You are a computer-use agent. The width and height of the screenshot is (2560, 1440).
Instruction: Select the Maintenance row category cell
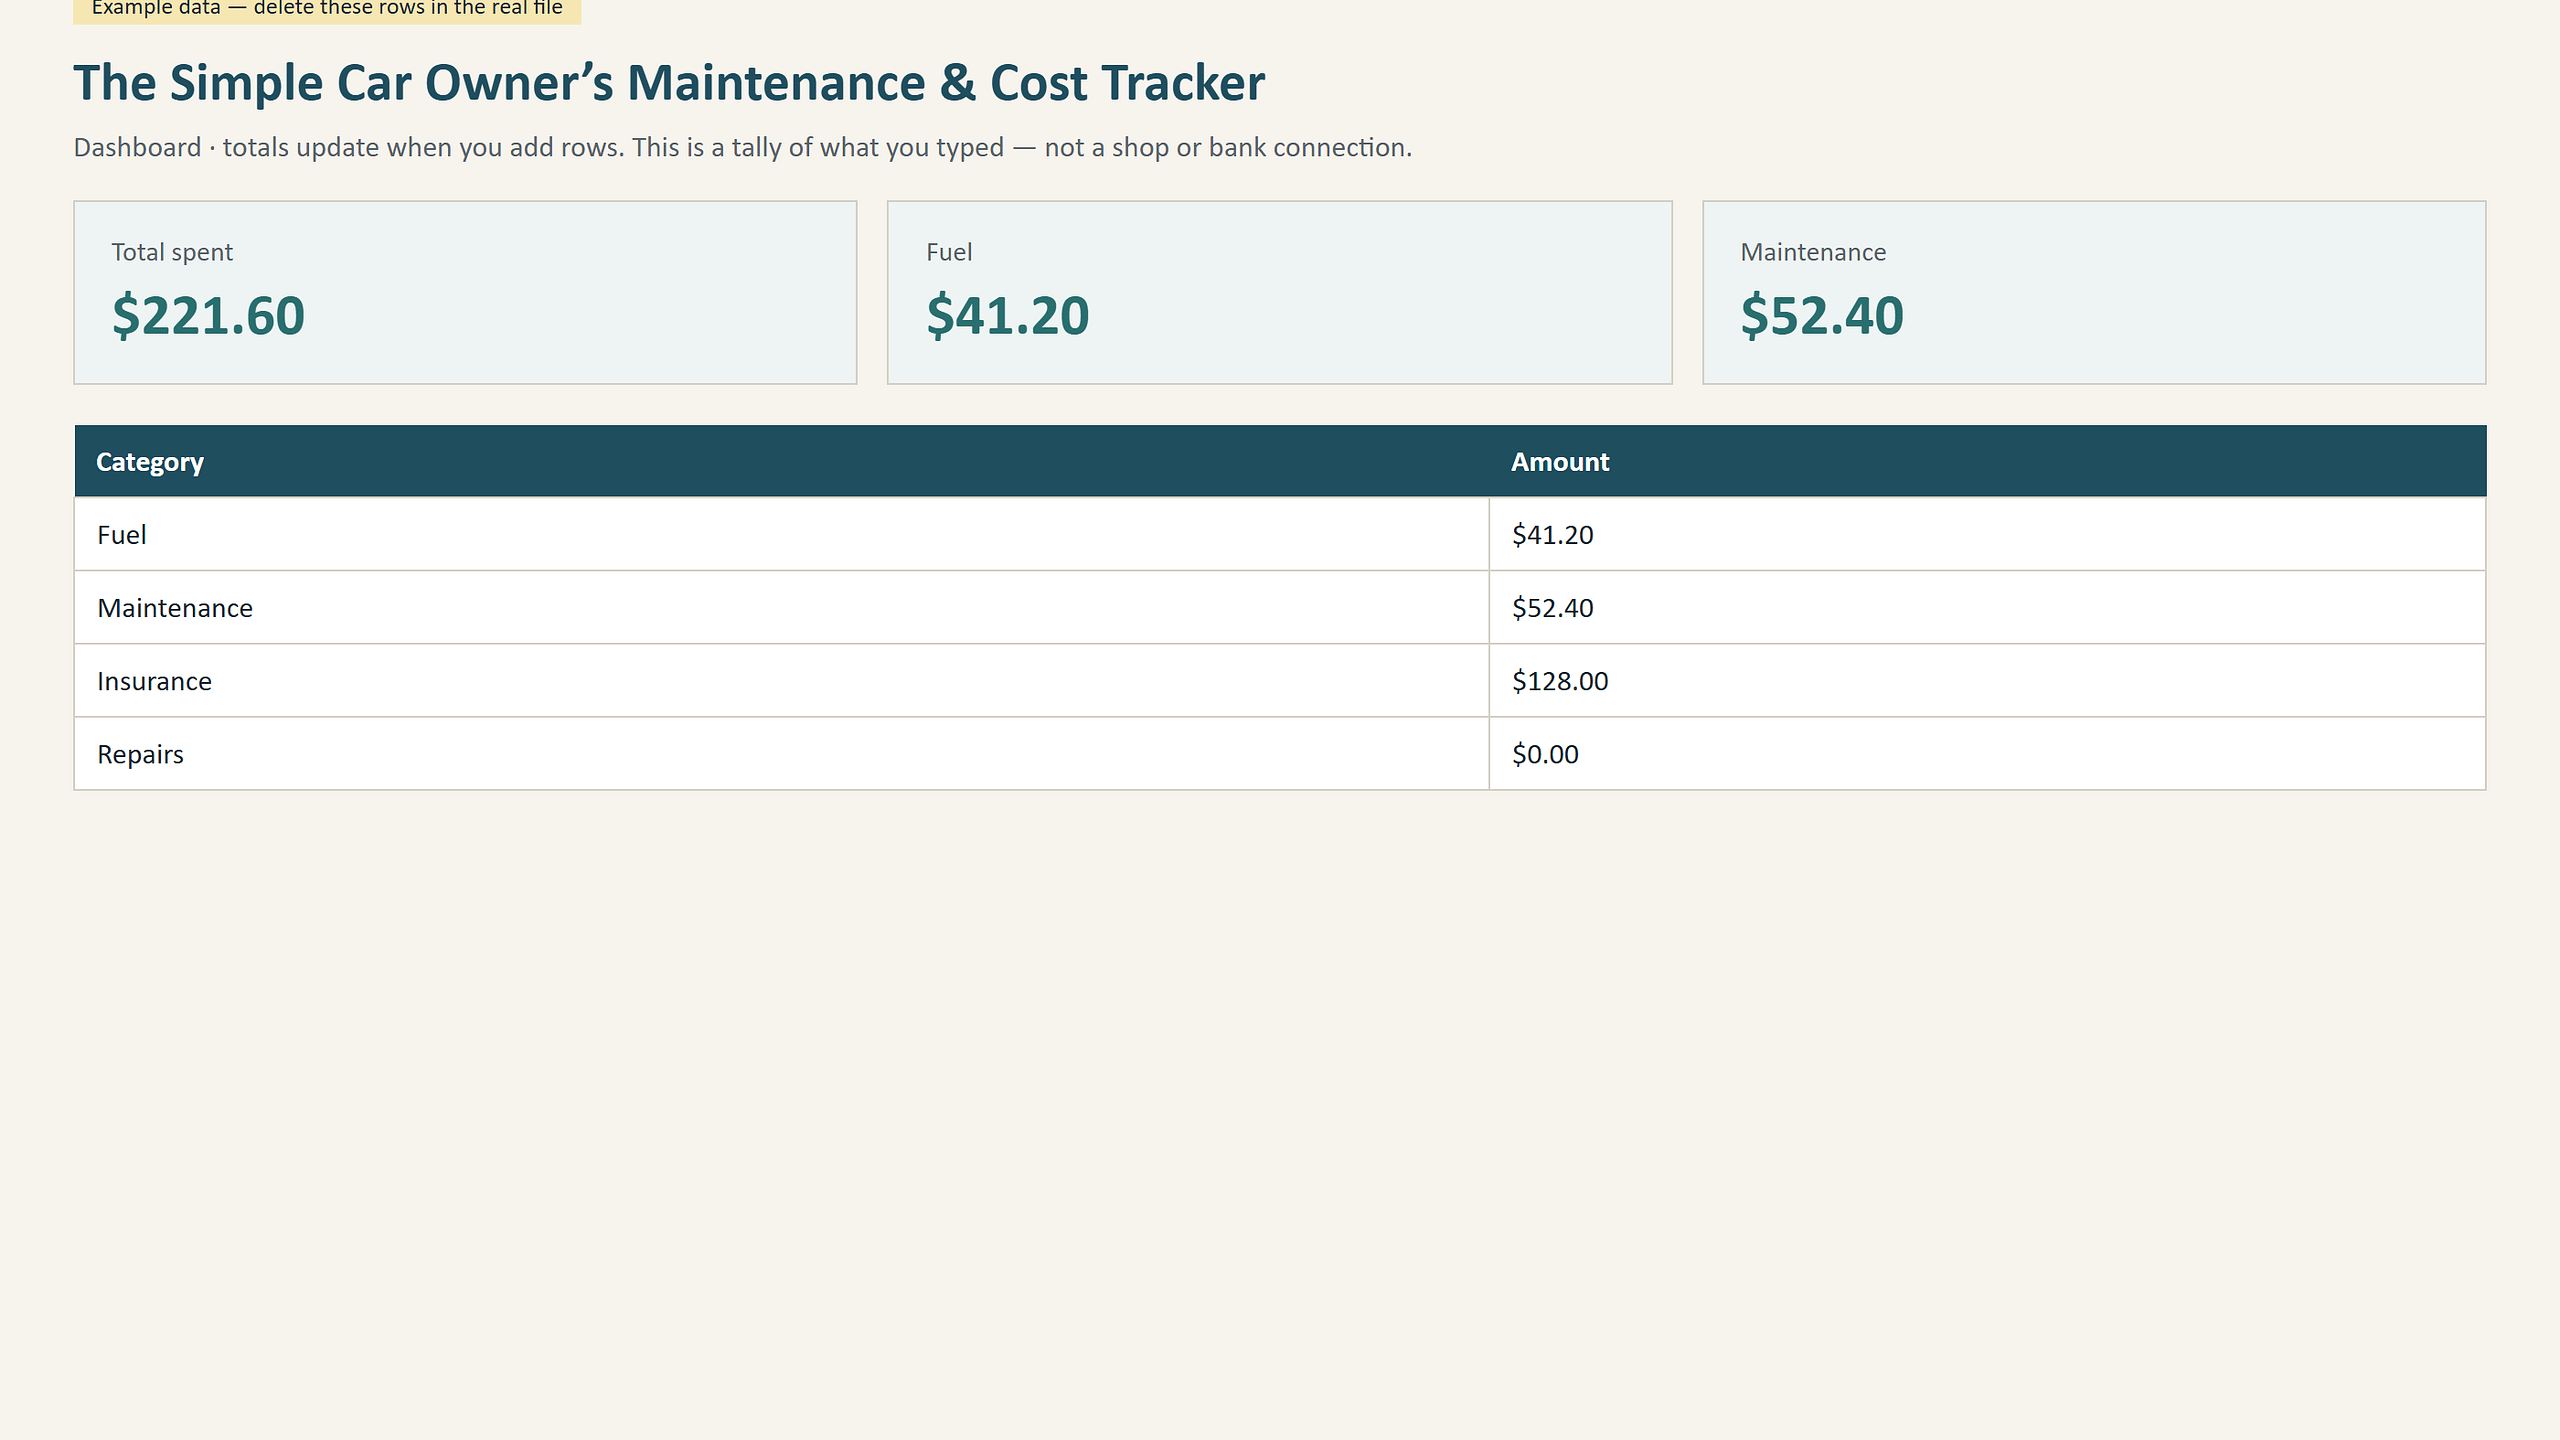(782, 607)
